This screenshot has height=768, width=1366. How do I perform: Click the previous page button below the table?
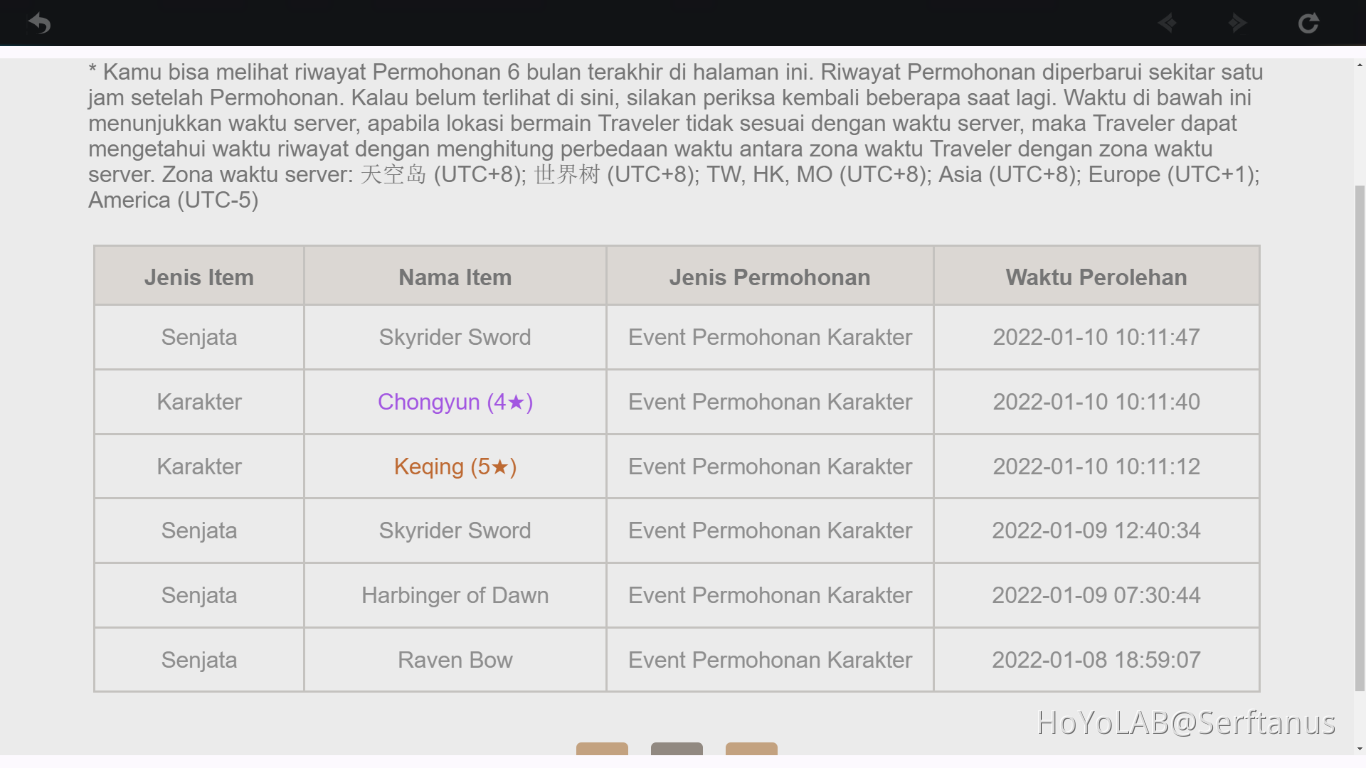click(601, 755)
